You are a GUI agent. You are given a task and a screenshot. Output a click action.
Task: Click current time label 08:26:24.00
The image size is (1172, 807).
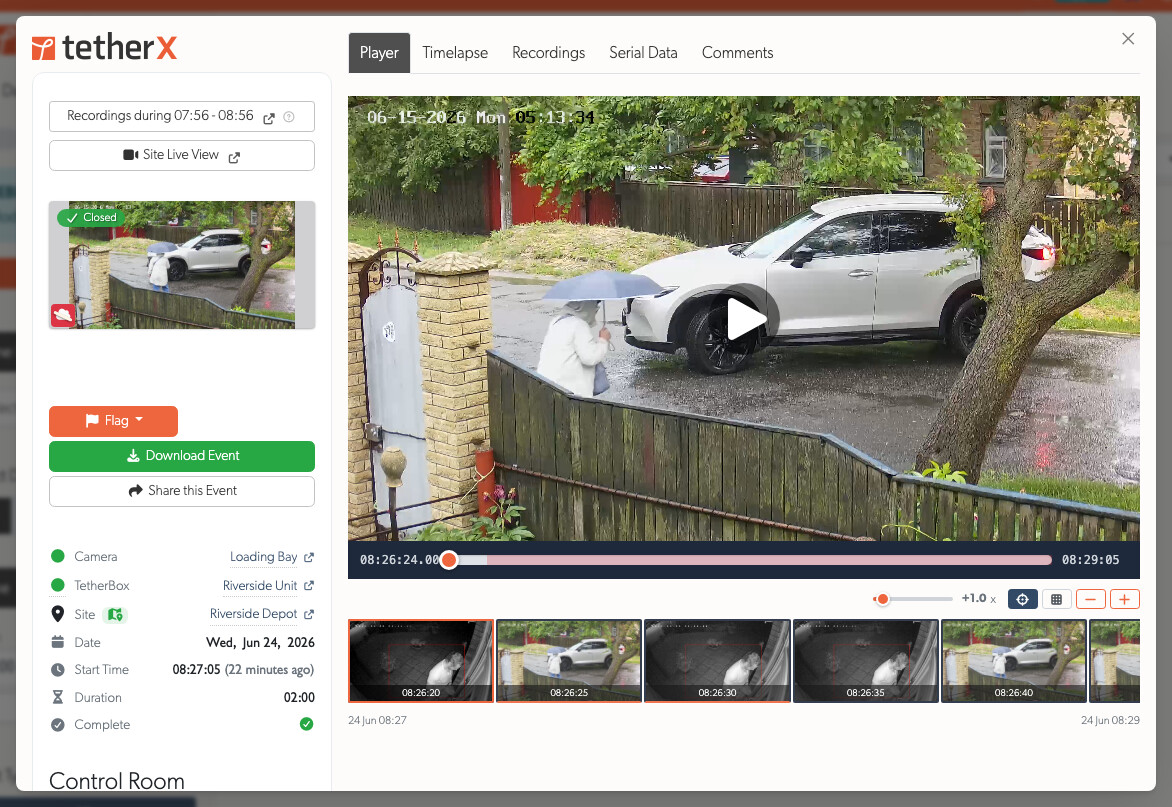(x=399, y=560)
